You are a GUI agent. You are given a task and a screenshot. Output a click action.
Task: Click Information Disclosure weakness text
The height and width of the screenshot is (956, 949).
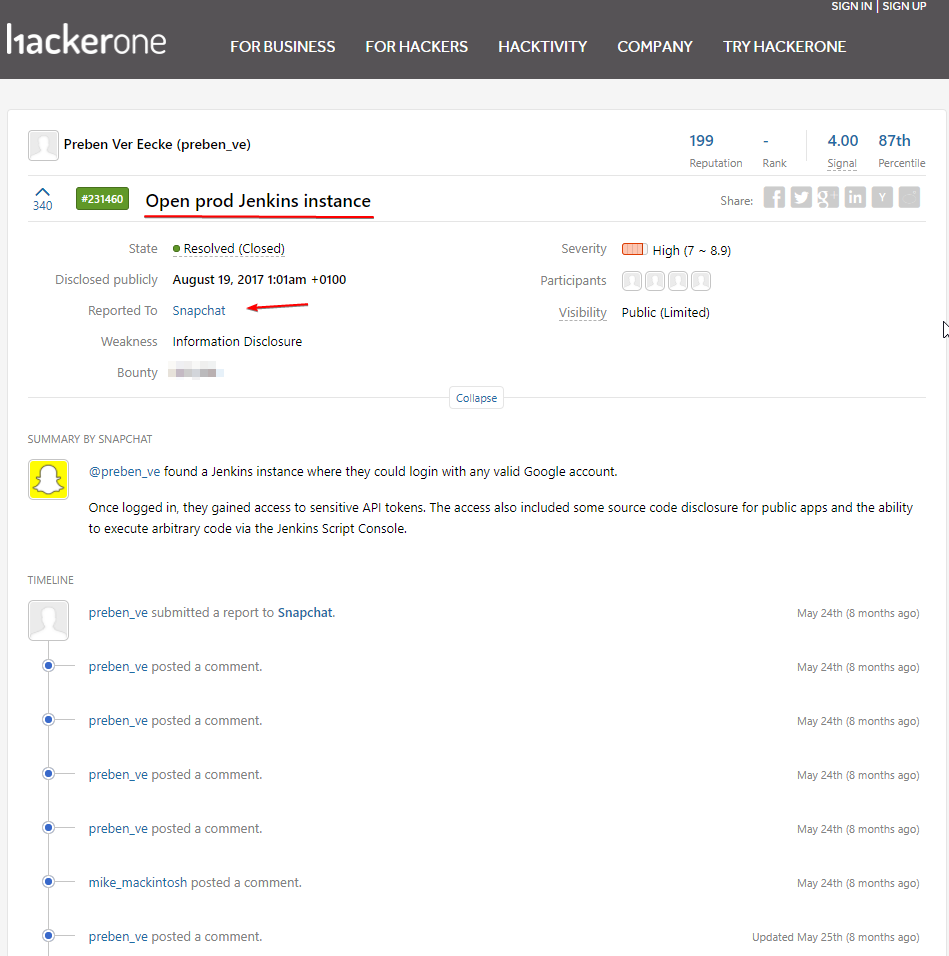pyautogui.click(x=237, y=341)
